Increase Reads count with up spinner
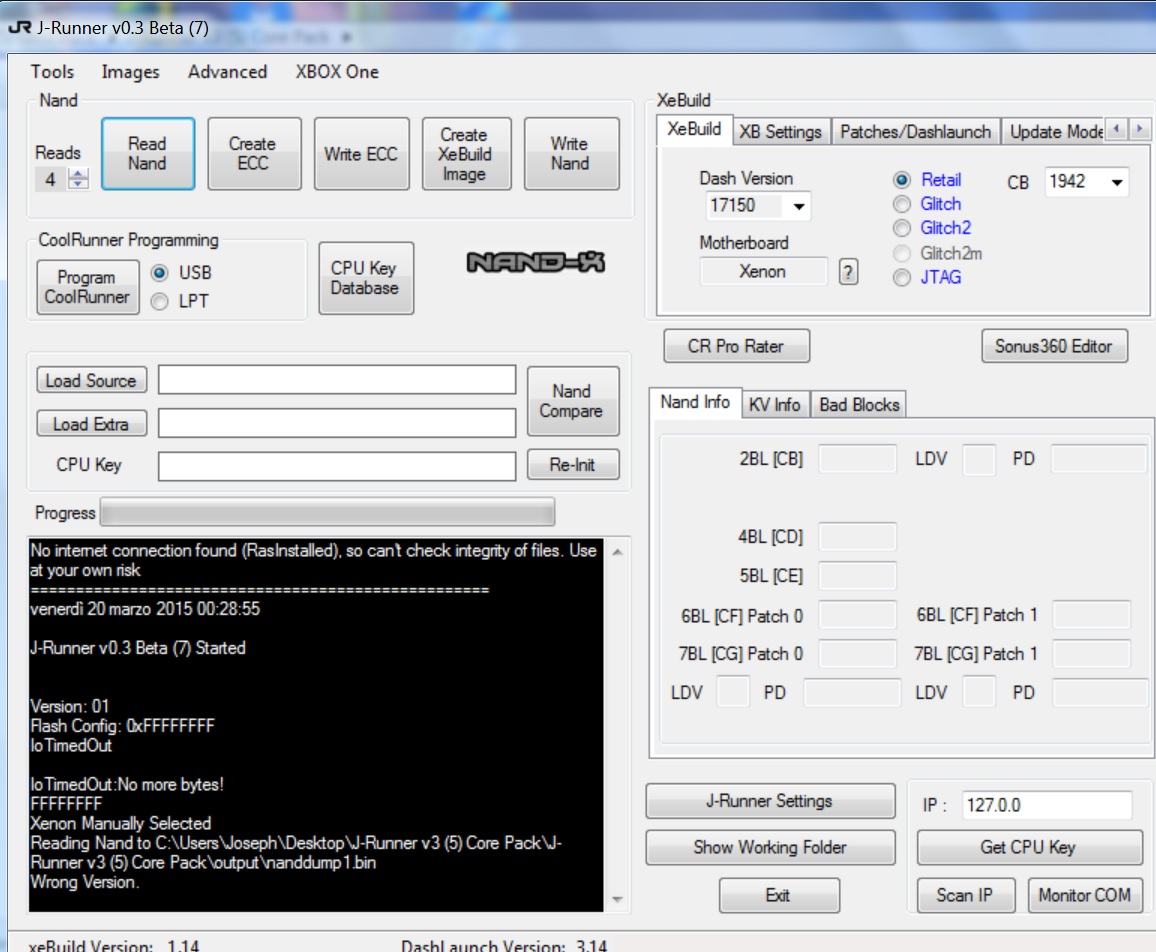The width and height of the screenshot is (1156, 952). 78,174
